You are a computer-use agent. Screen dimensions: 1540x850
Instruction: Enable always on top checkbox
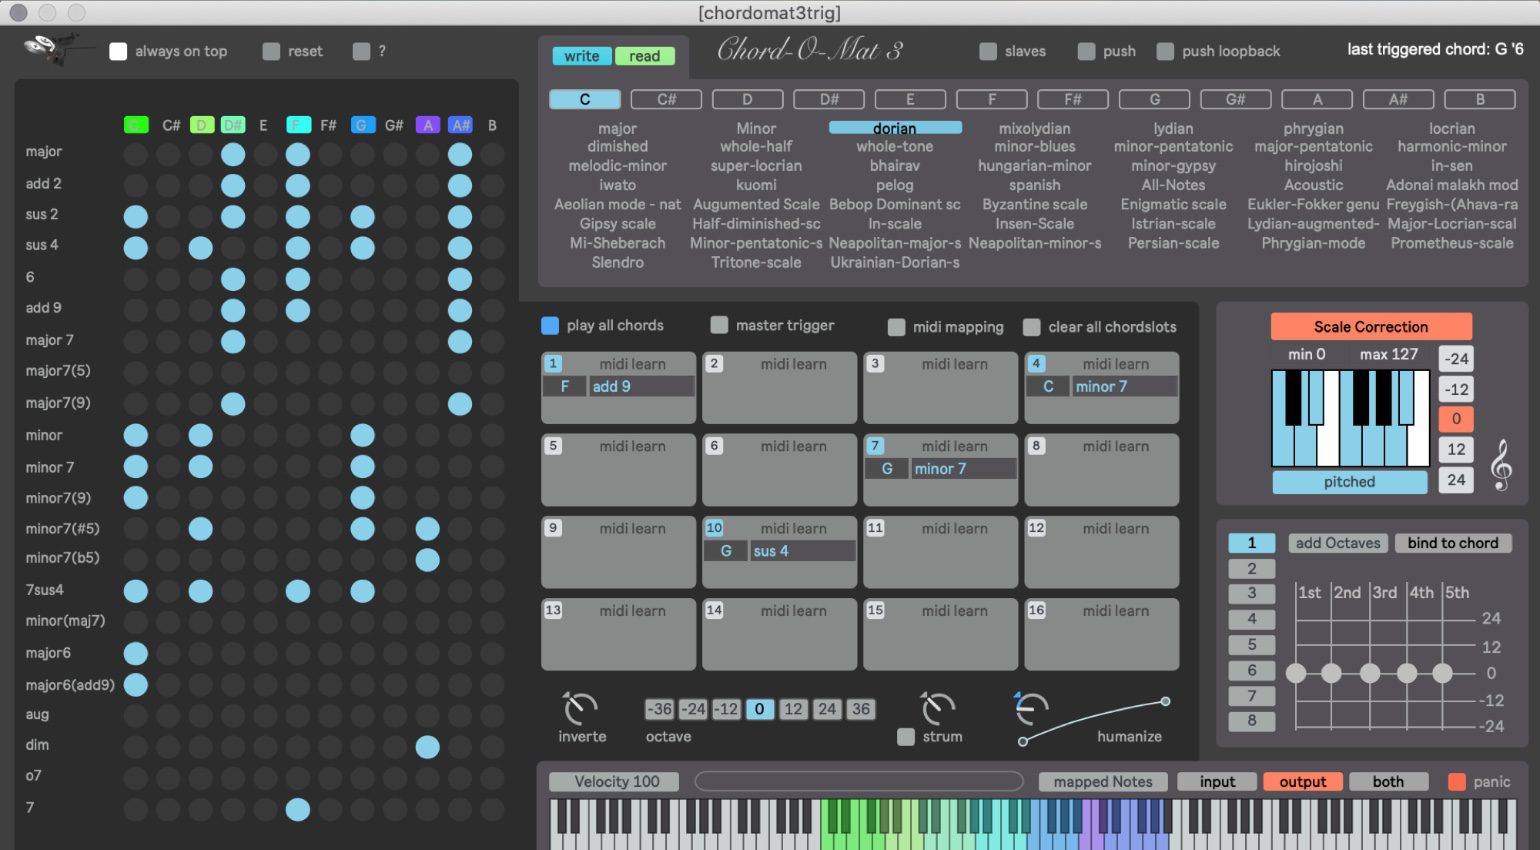coord(118,51)
